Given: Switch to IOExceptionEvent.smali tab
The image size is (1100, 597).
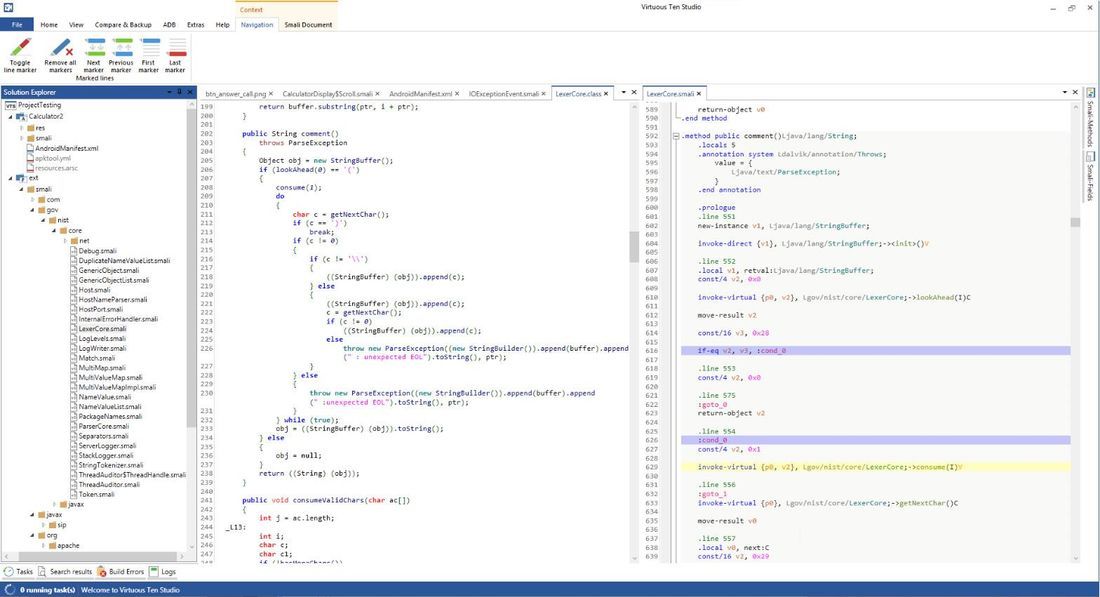Looking at the screenshot, I should coord(504,93).
